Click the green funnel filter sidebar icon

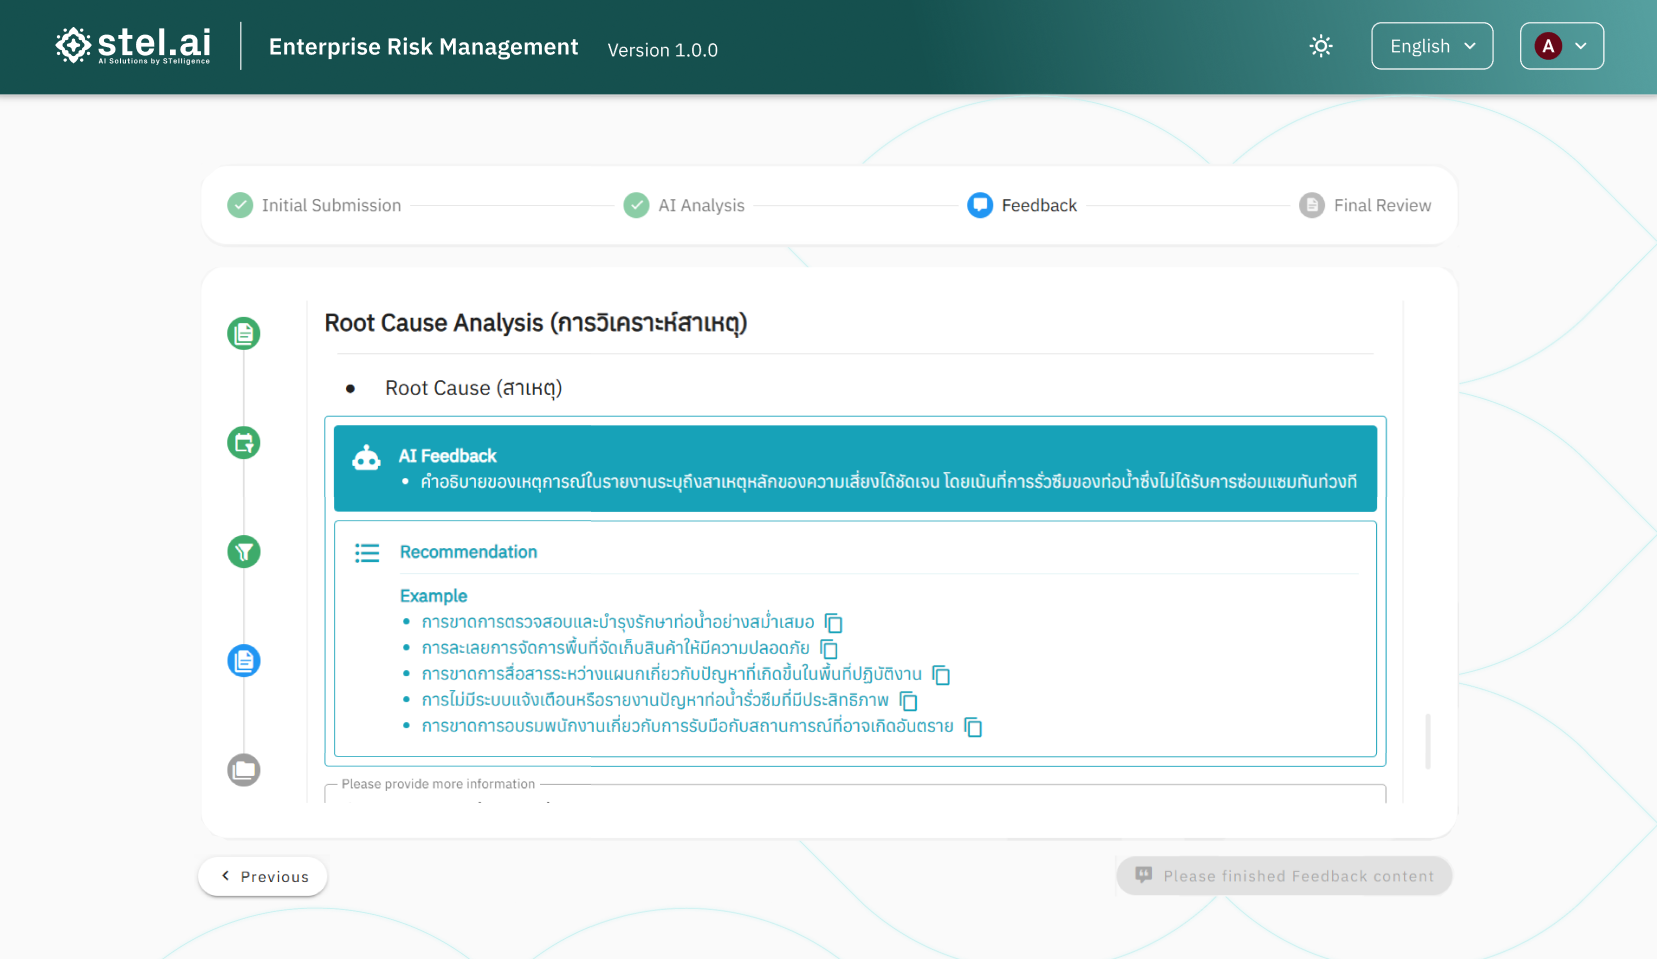pos(244,551)
